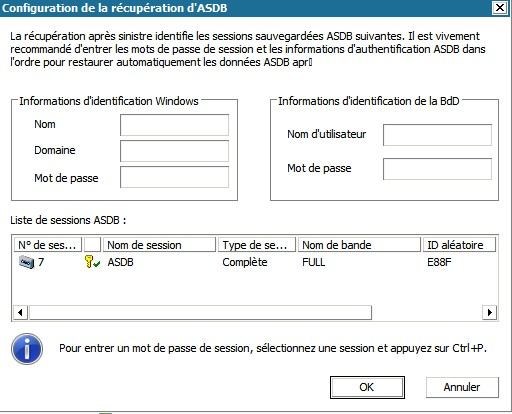Click the Nom de bande column header
Image resolution: width=512 pixels, height=414 pixels.
pyautogui.click(x=359, y=245)
